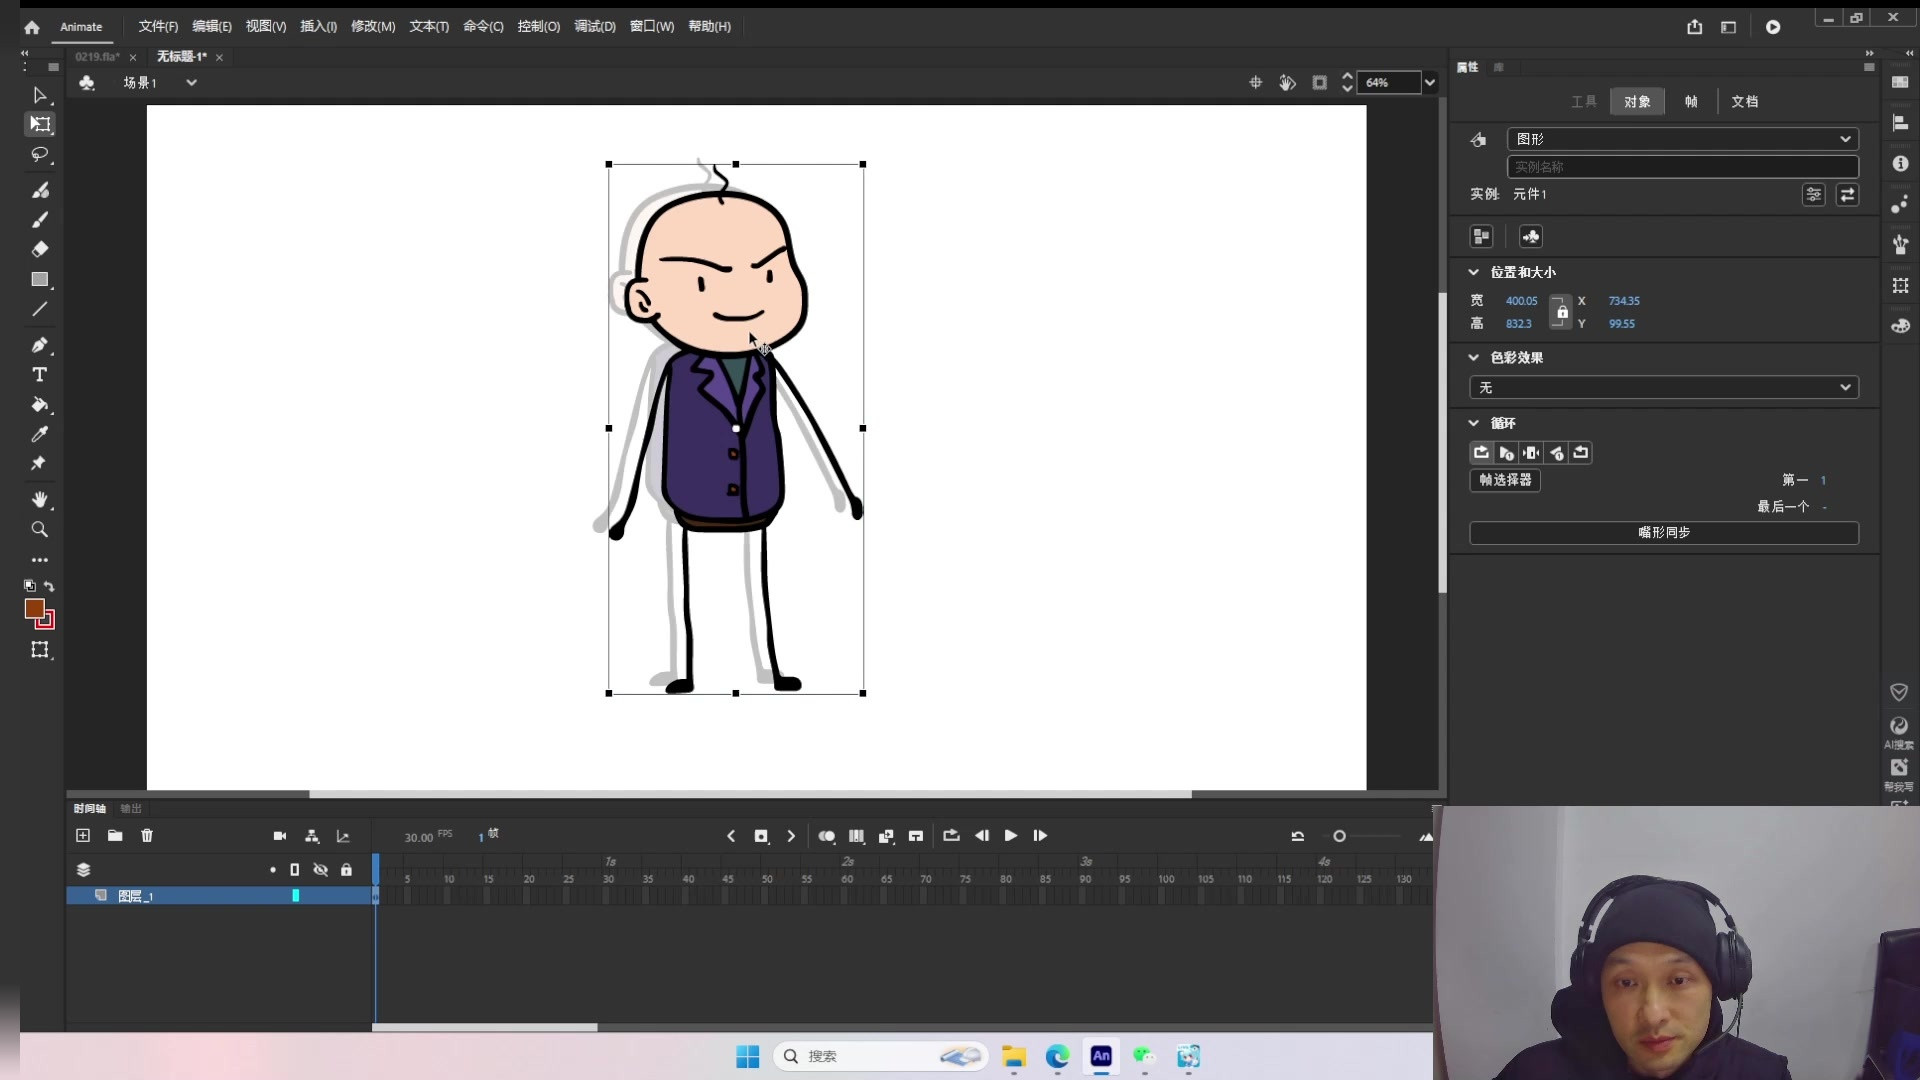The width and height of the screenshot is (1920, 1080).
Task: Open the 修改(M) menu
Action: pyautogui.click(x=373, y=27)
